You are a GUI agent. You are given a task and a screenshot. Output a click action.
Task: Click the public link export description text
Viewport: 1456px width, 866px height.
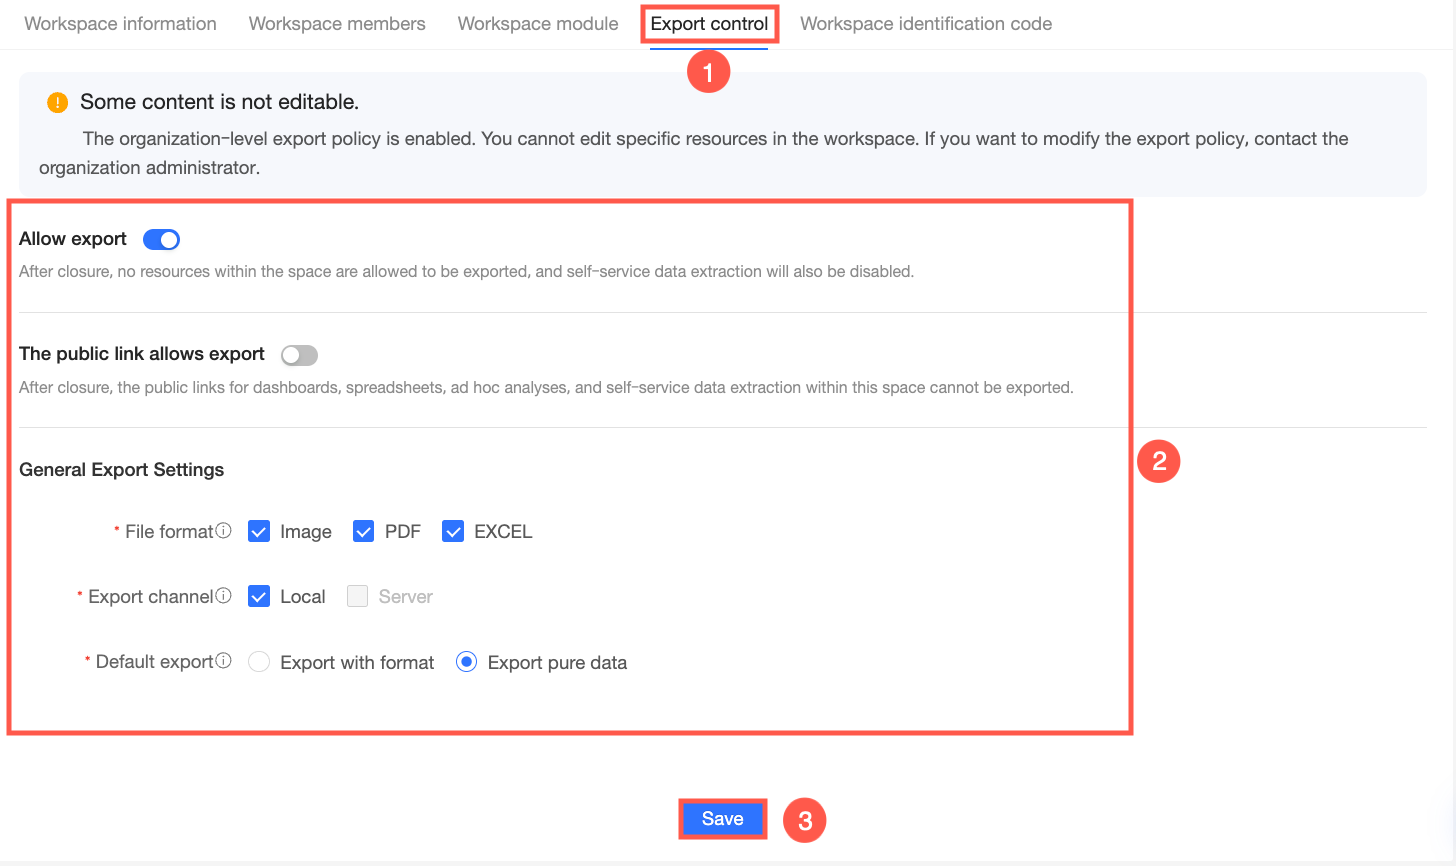click(x=546, y=388)
